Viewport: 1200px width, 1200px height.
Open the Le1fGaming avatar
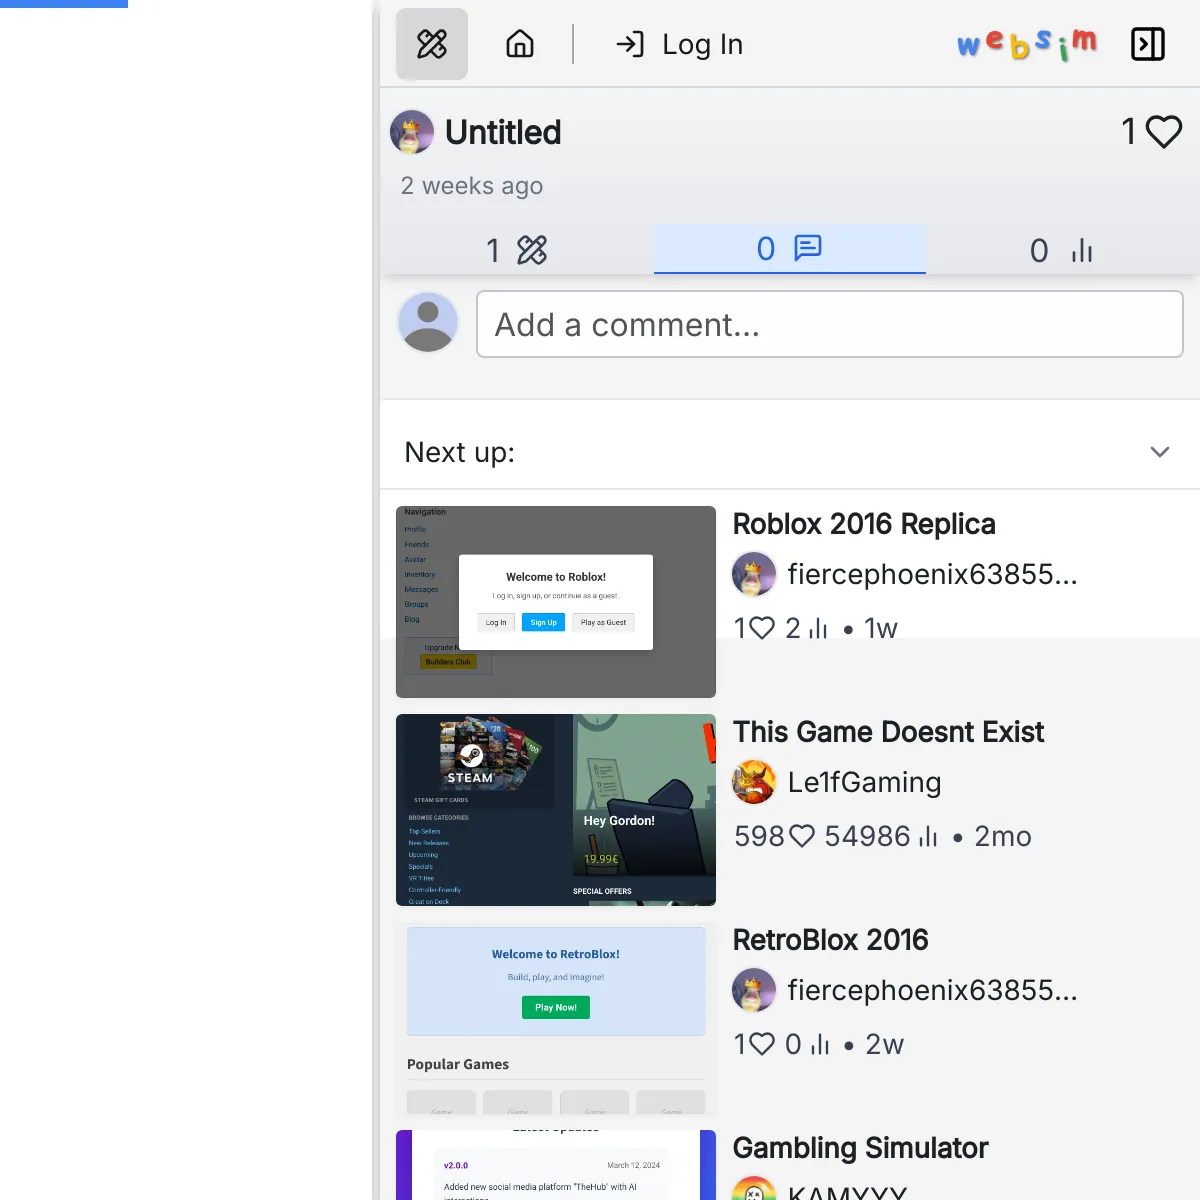pyautogui.click(x=754, y=782)
